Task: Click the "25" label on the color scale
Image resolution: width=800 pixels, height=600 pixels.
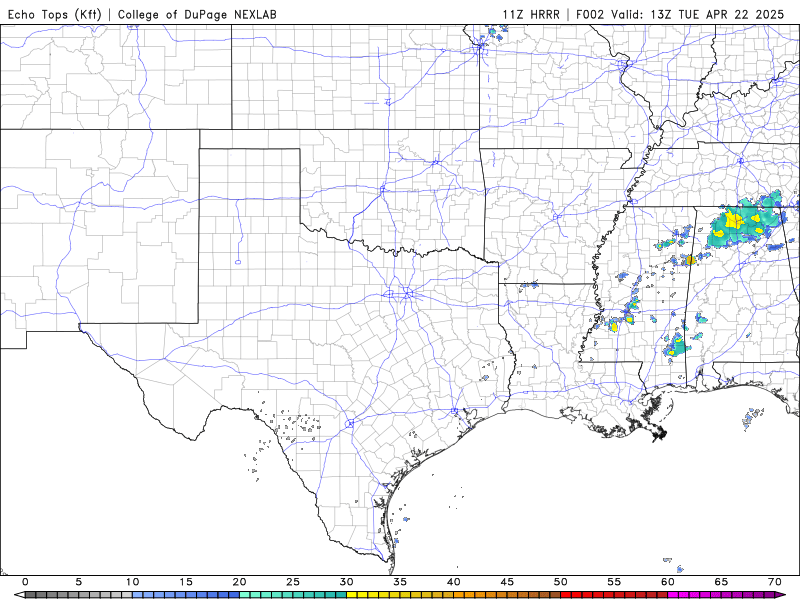Action: pyautogui.click(x=293, y=582)
